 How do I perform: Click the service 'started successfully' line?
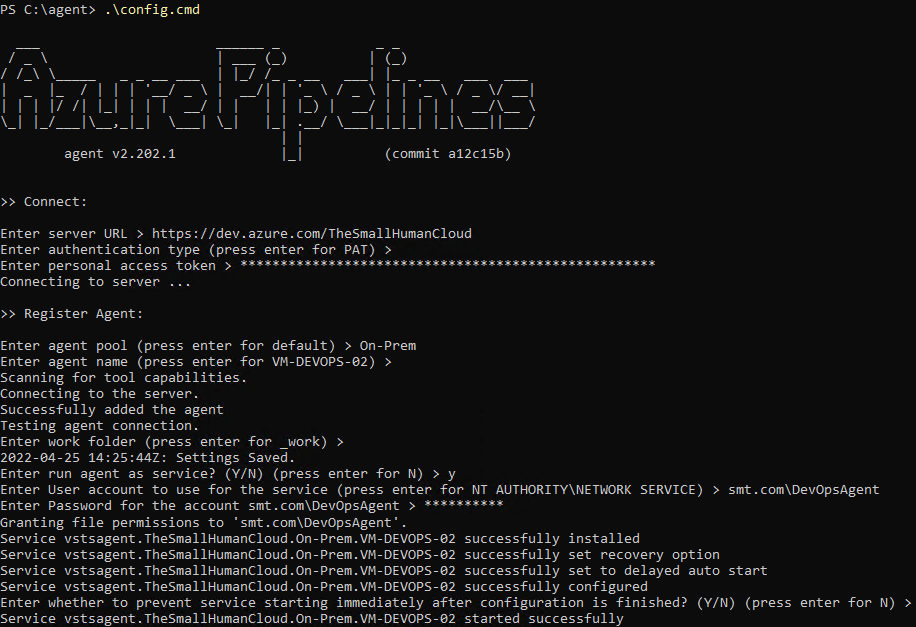click(312, 618)
